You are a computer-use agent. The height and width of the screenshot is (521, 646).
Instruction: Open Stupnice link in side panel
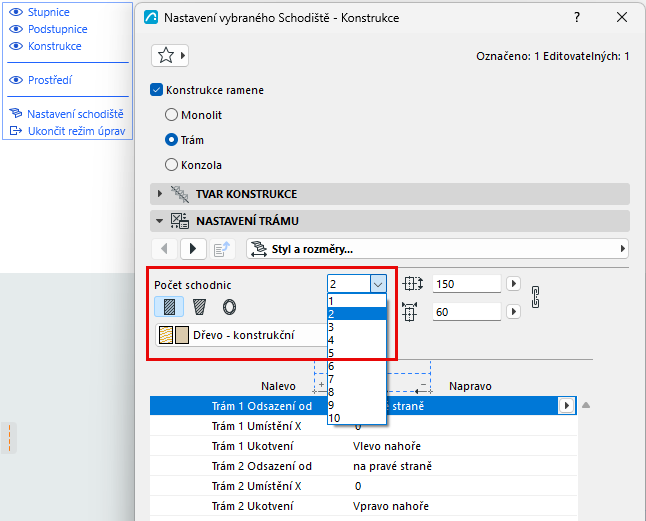click(x=49, y=12)
